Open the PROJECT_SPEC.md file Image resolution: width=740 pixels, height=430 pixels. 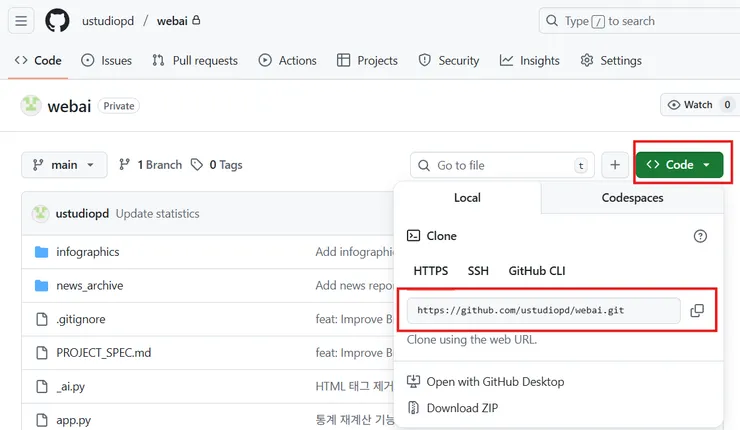(104, 353)
